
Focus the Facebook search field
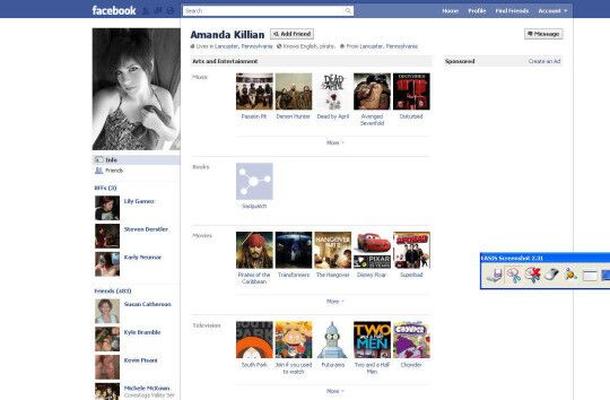268,11
